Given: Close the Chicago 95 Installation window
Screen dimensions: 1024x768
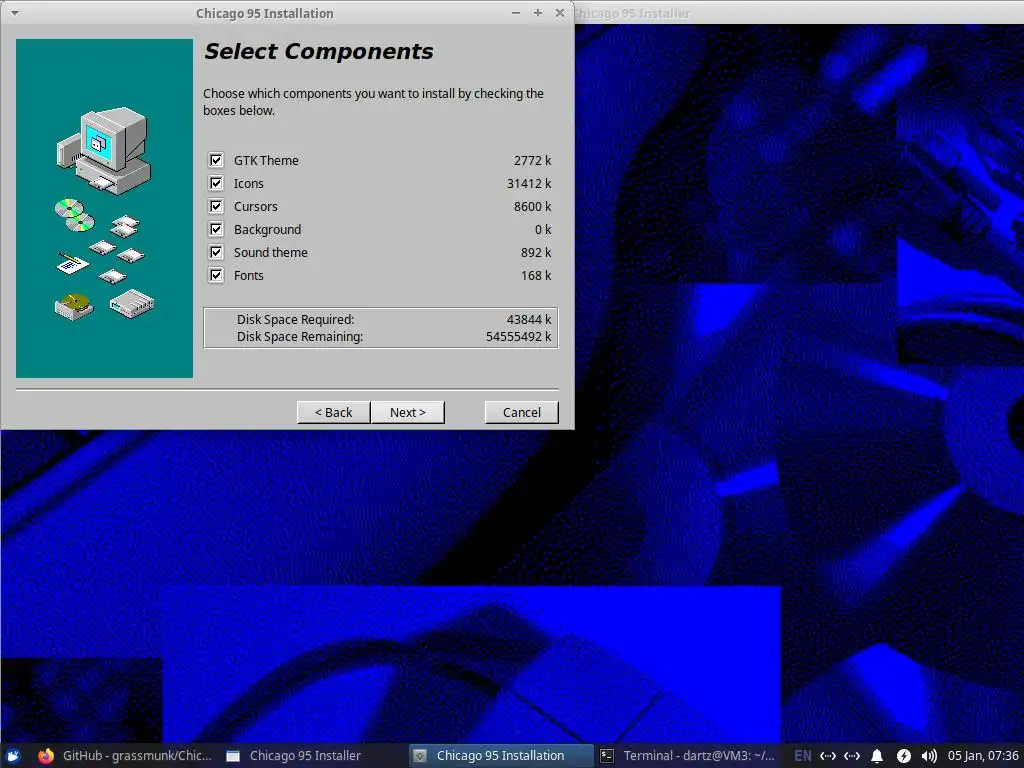Looking at the screenshot, I should pyautogui.click(x=560, y=12).
